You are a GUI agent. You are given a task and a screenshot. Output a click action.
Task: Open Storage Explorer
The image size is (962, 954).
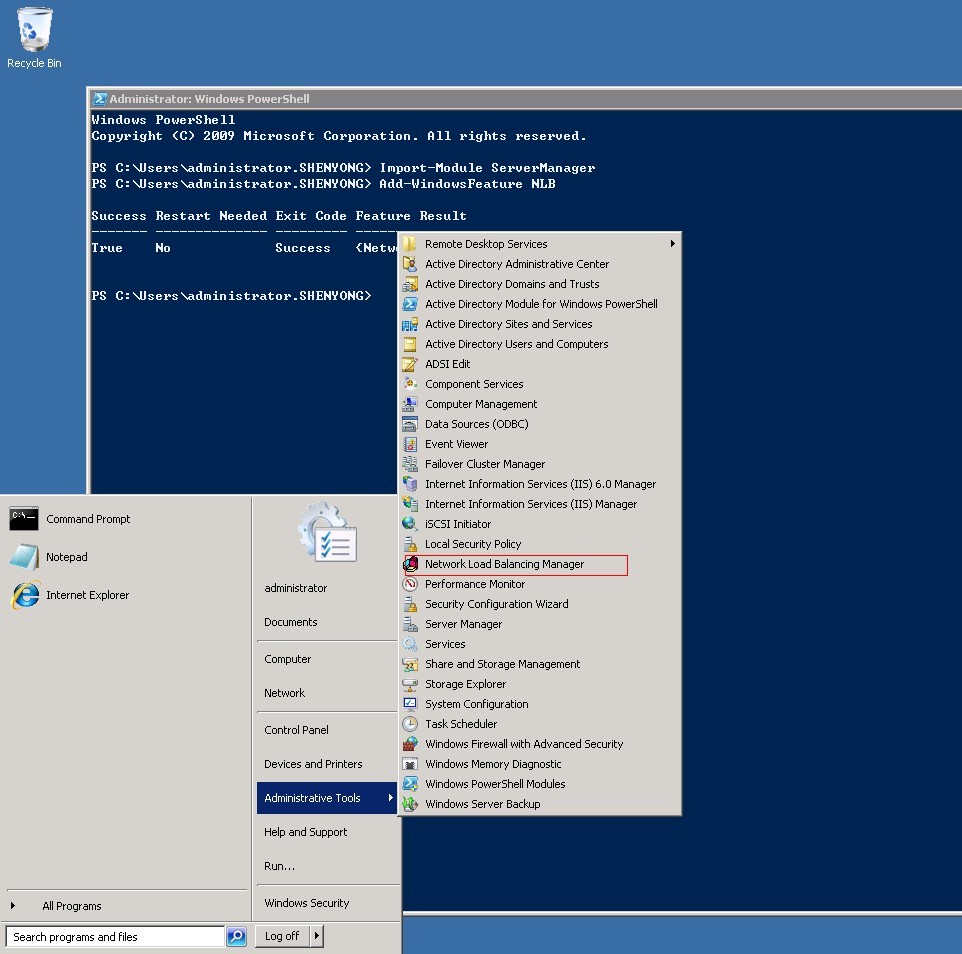click(465, 684)
